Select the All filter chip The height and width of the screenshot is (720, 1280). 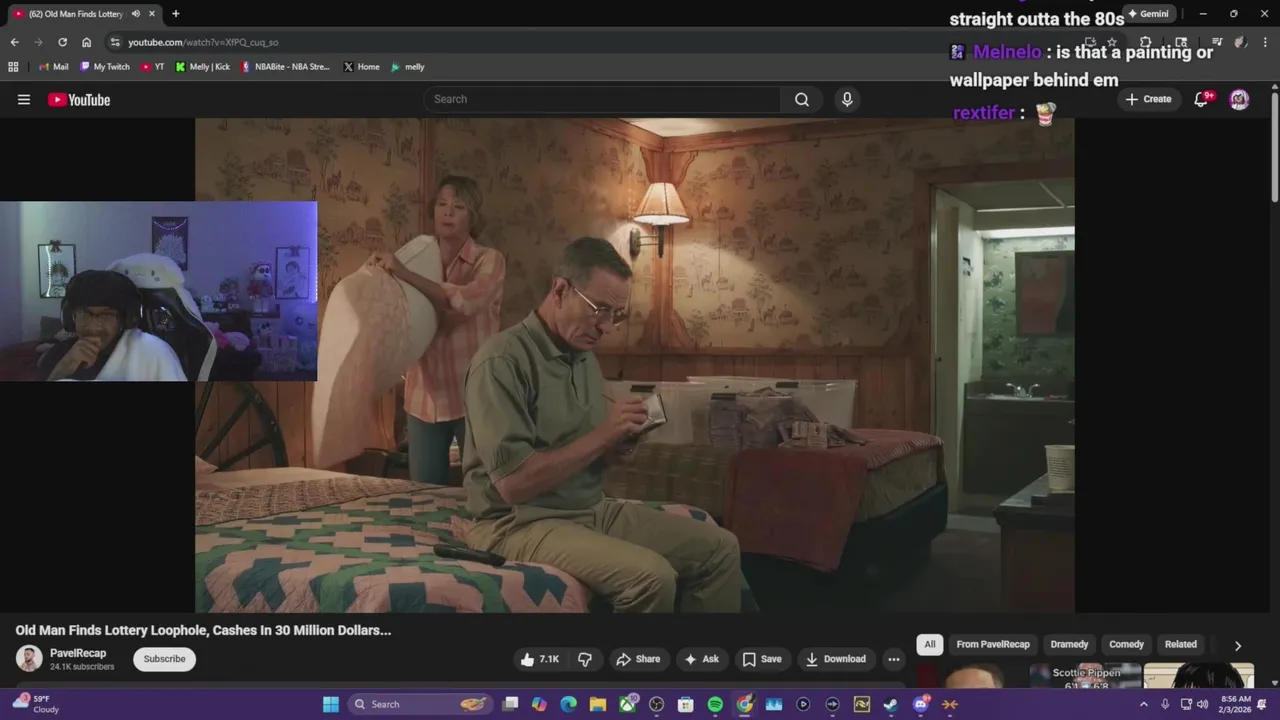click(x=930, y=645)
